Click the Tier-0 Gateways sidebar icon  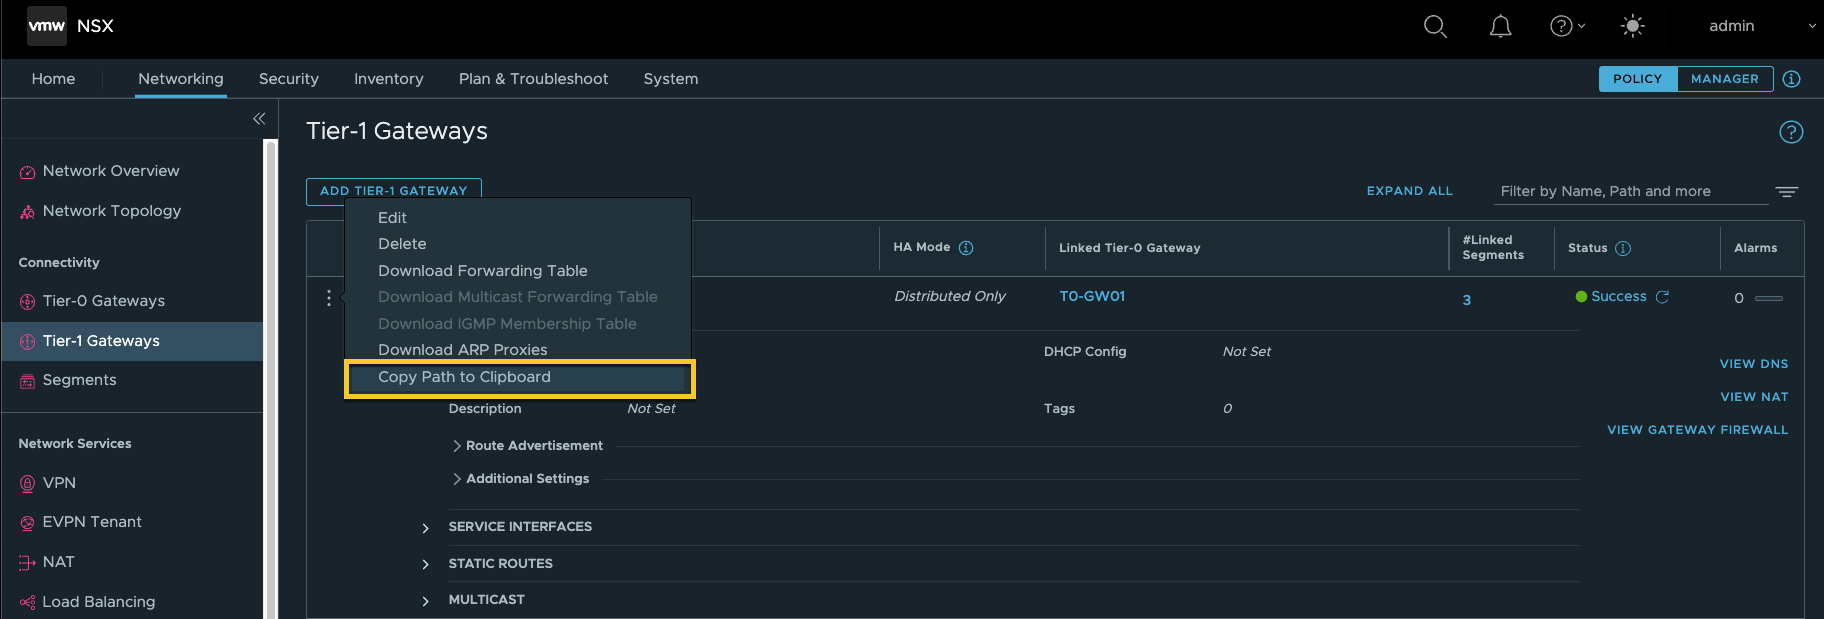click(x=27, y=302)
